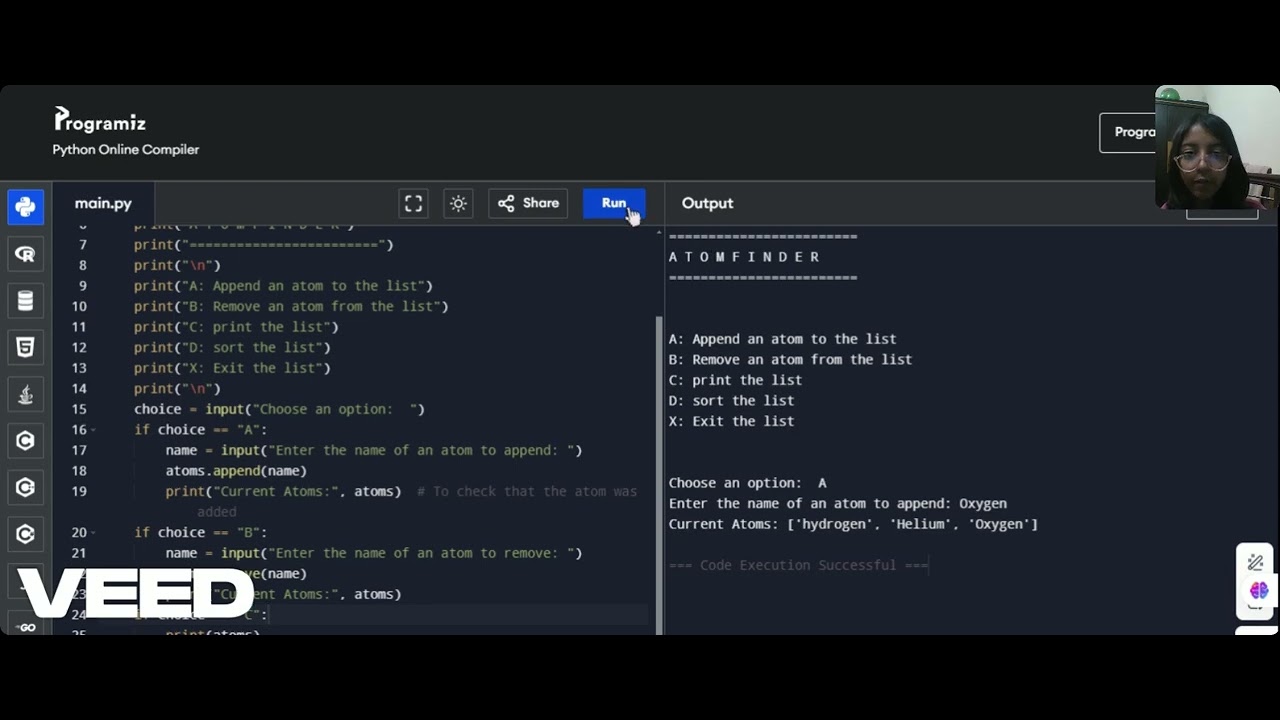Open the HTML5 editor icon
This screenshot has width=1280, height=720.
(26, 347)
